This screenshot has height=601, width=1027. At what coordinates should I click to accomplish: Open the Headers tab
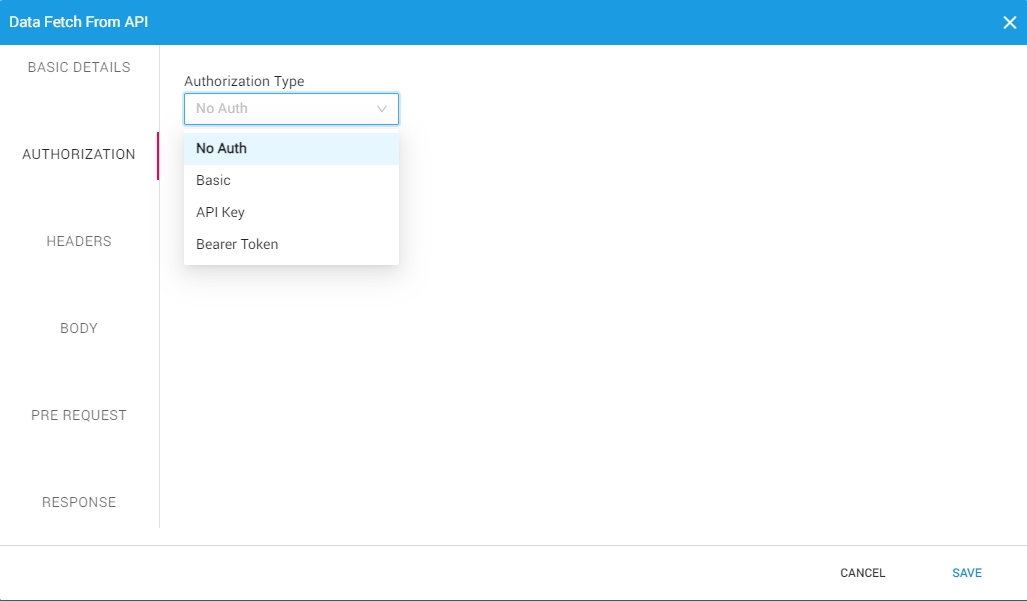79,242
